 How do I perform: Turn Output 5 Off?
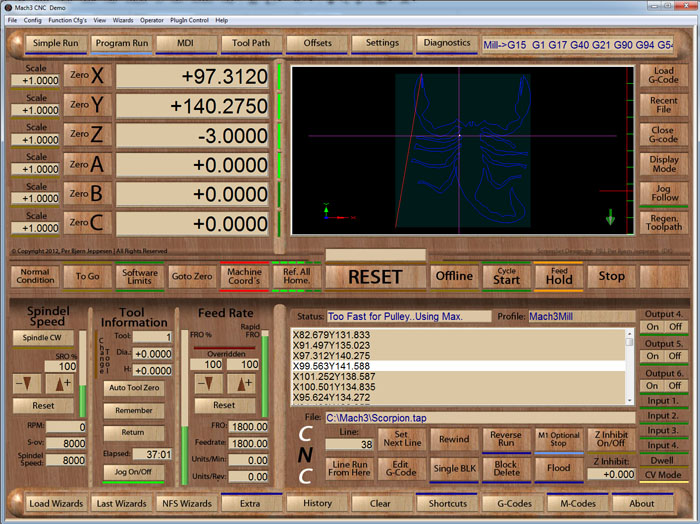pos(675,356)
